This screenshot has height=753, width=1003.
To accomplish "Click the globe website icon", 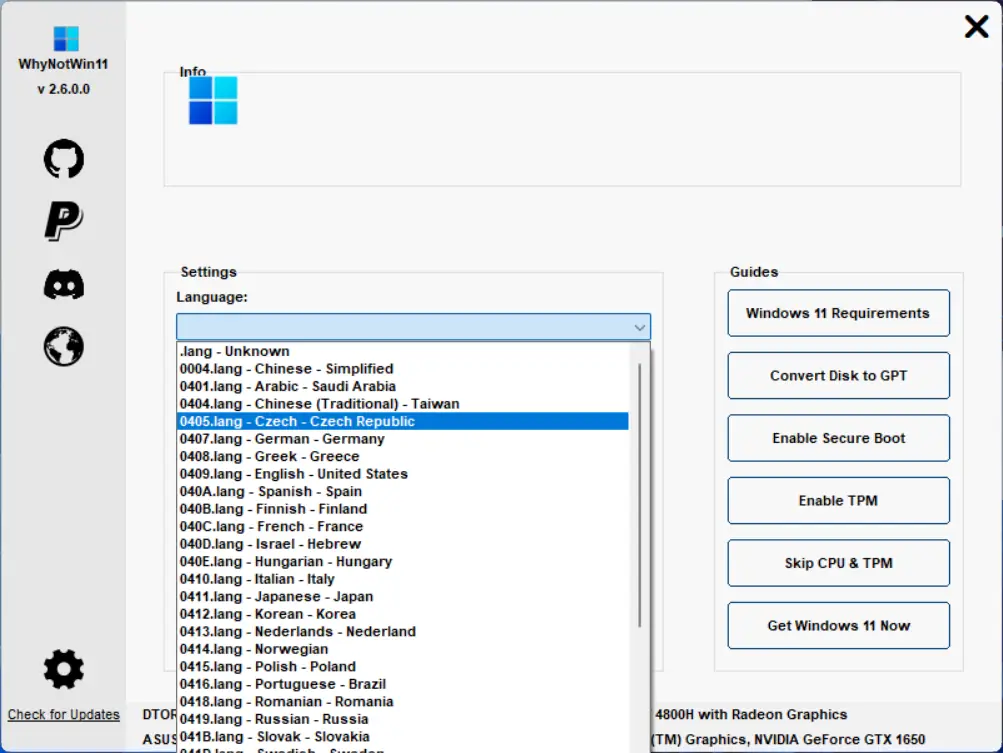I will 64,347.
